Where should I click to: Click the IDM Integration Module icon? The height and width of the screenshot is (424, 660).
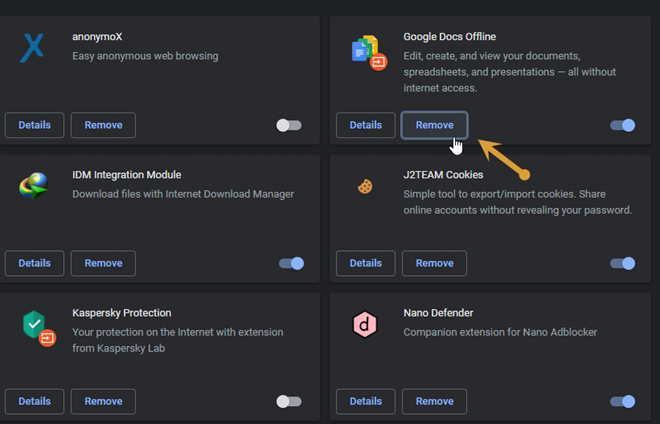[34, 184]
